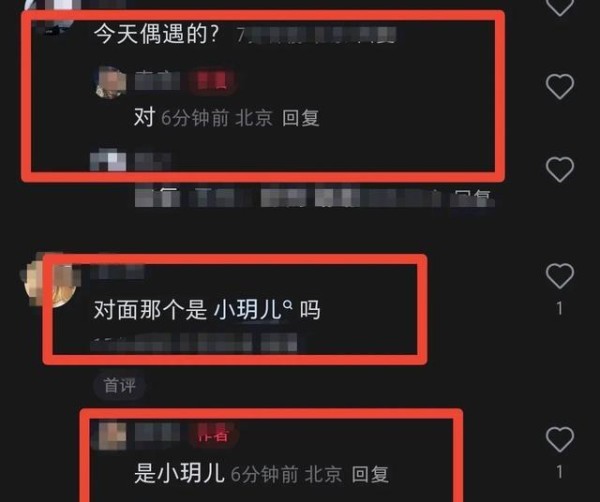Open the search link on 小玥儿 keyword
The width and height of the screenshot is (600, 502).
248,310
